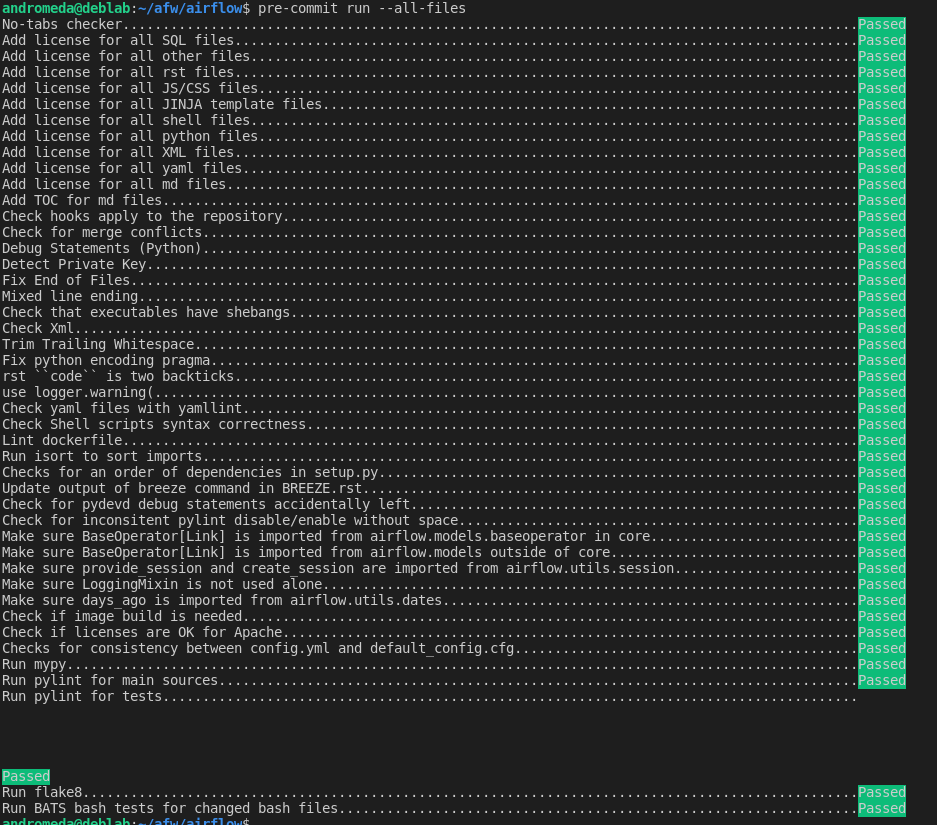Image resolution: width=937 pixels, height=825 pixels.
Task: Click BaseOperator[Link] 'airflow.models.baseoperator in core' line
Action: [x=454, y=537]
